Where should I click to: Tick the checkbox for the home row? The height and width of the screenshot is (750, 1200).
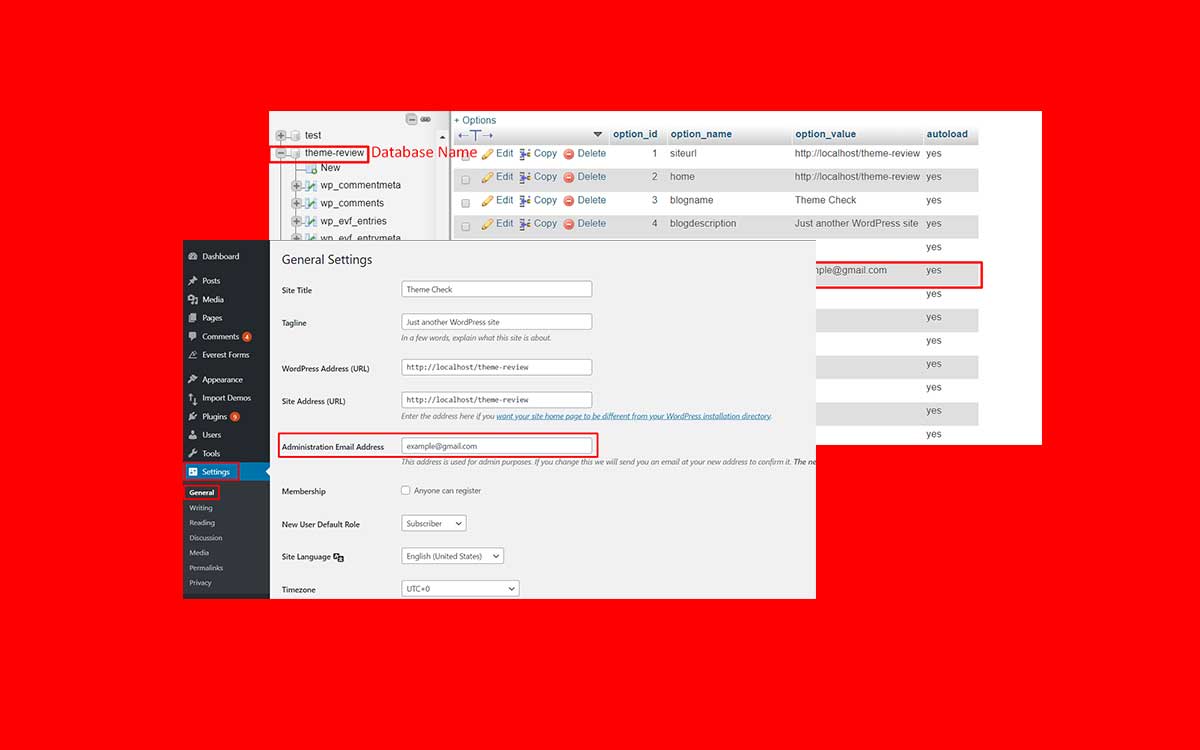tap(465, 179)
